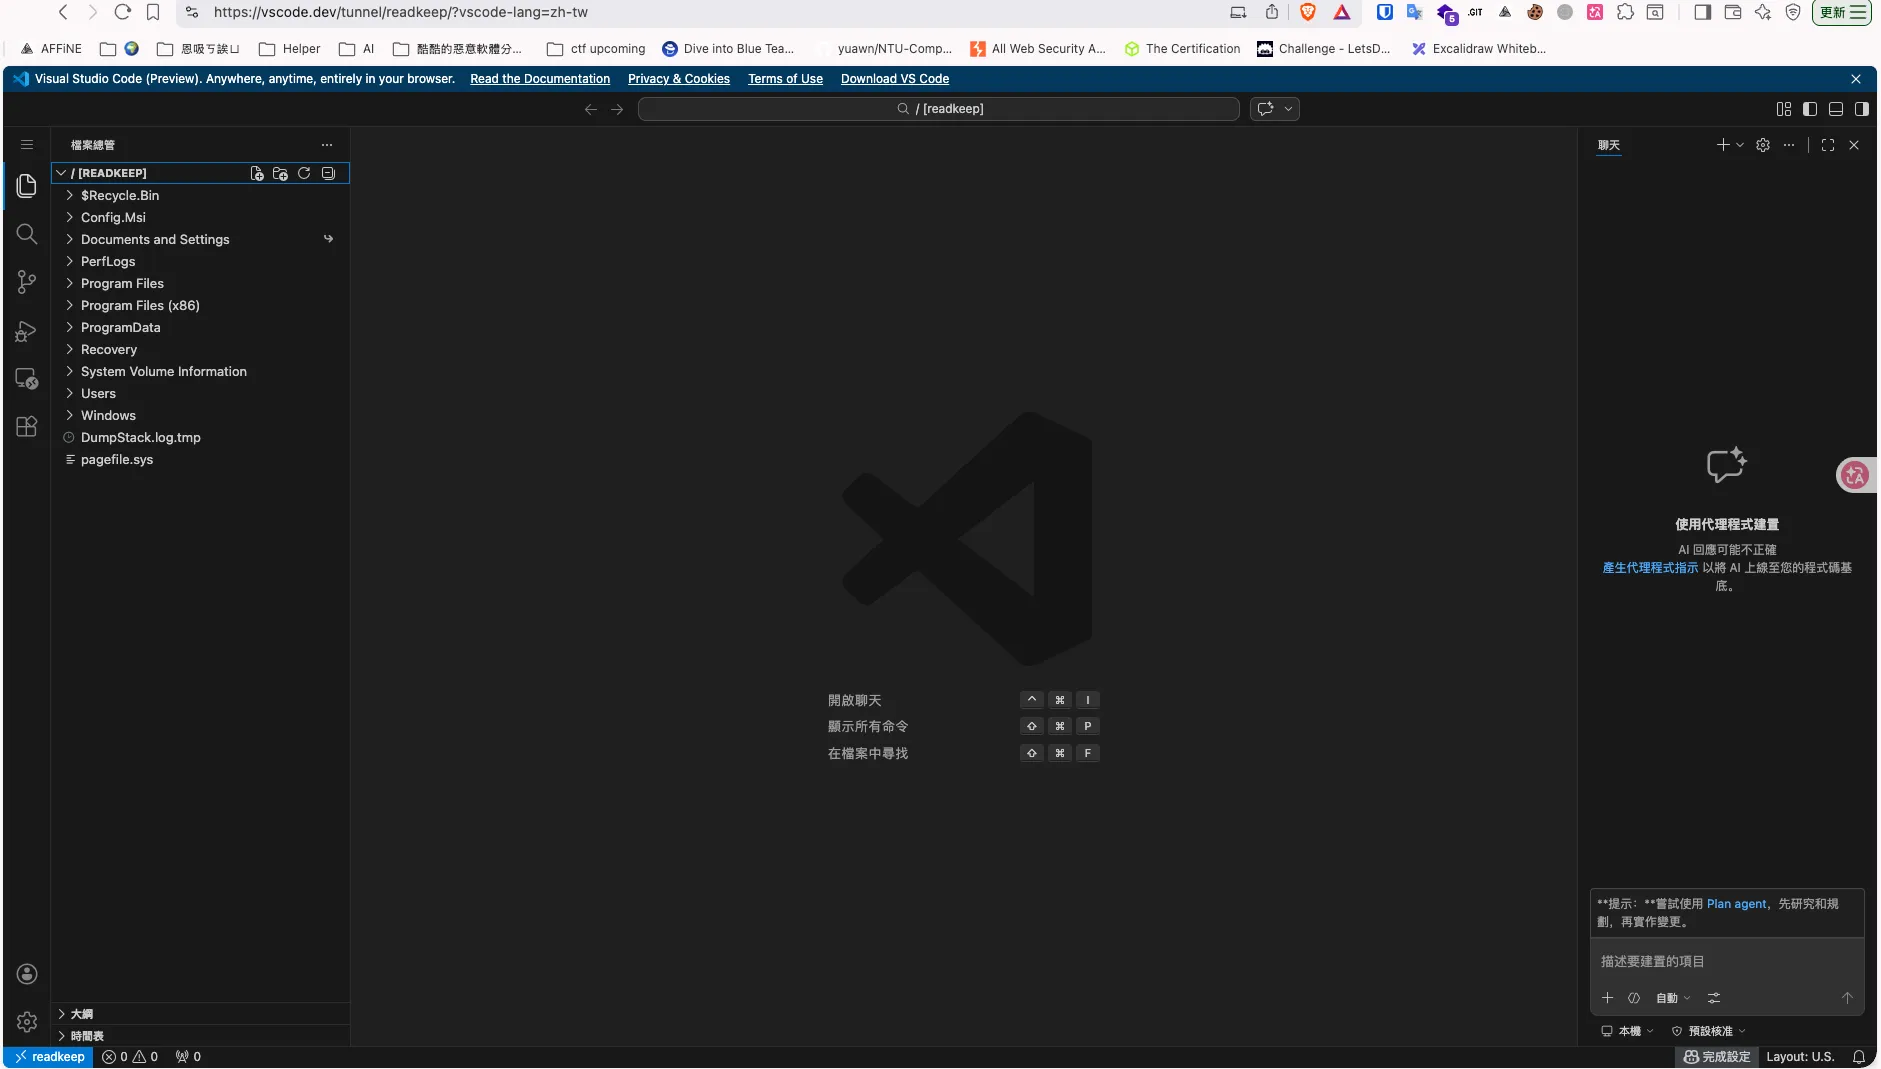Screen dimensions: 1881x1069
Task: Open chat settings gear
Action: pyautogui.click(x=1763, y=145)
